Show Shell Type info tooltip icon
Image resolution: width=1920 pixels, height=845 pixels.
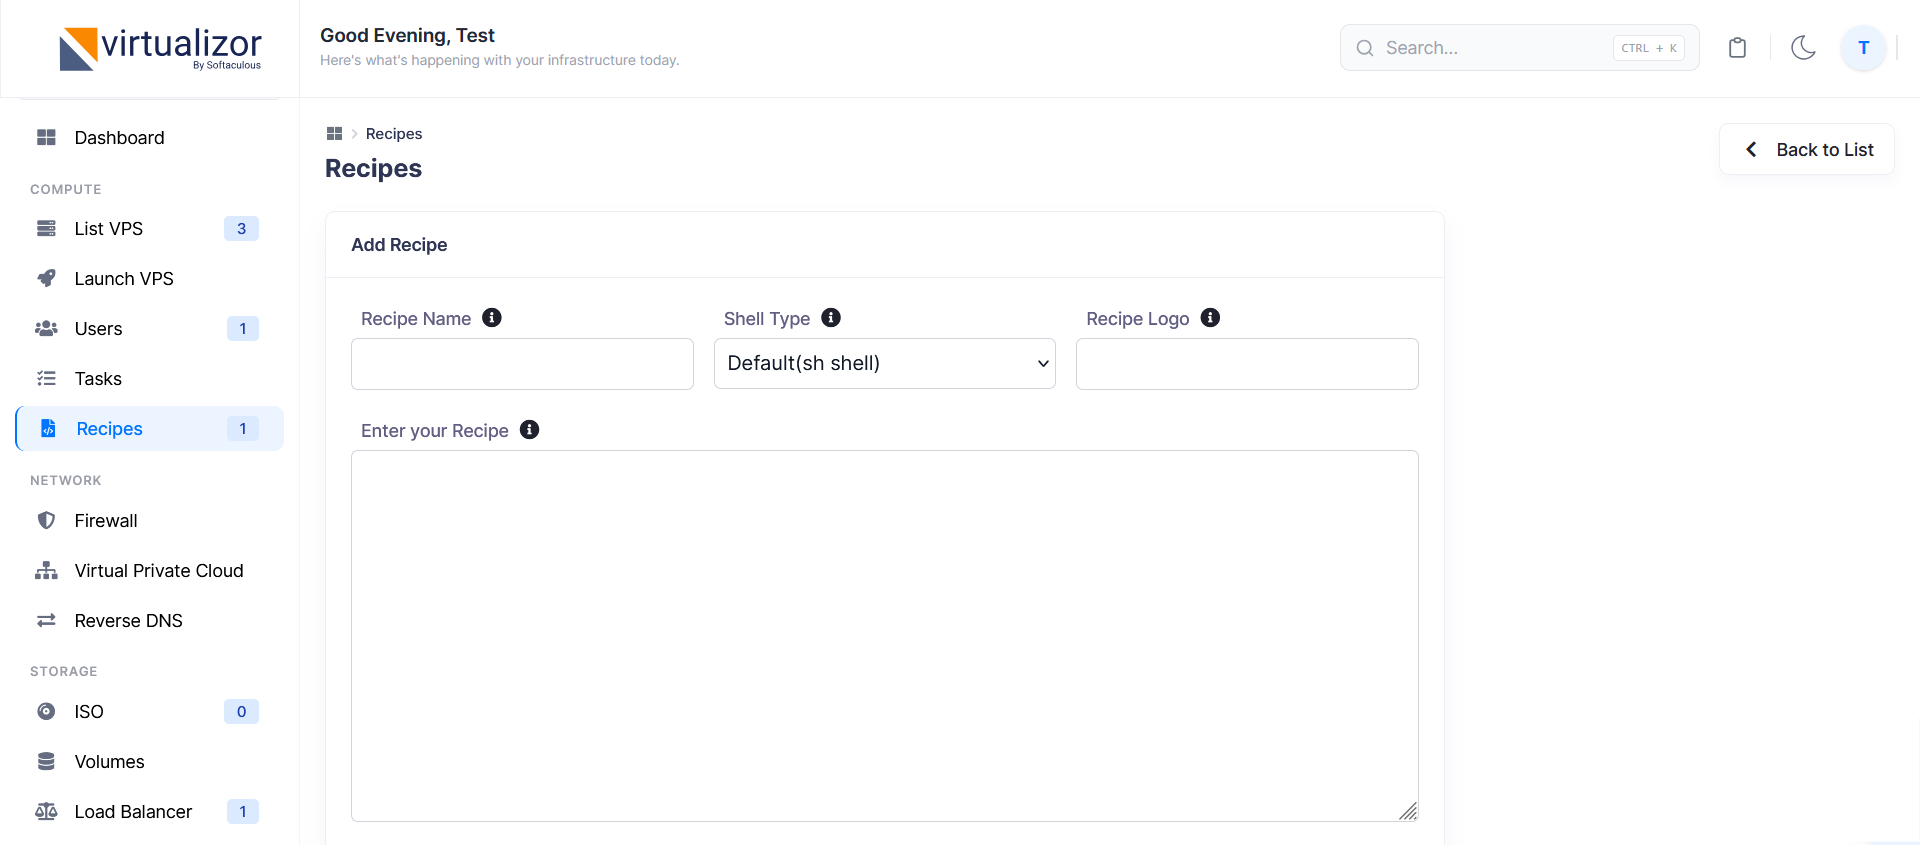click(831, 318)
